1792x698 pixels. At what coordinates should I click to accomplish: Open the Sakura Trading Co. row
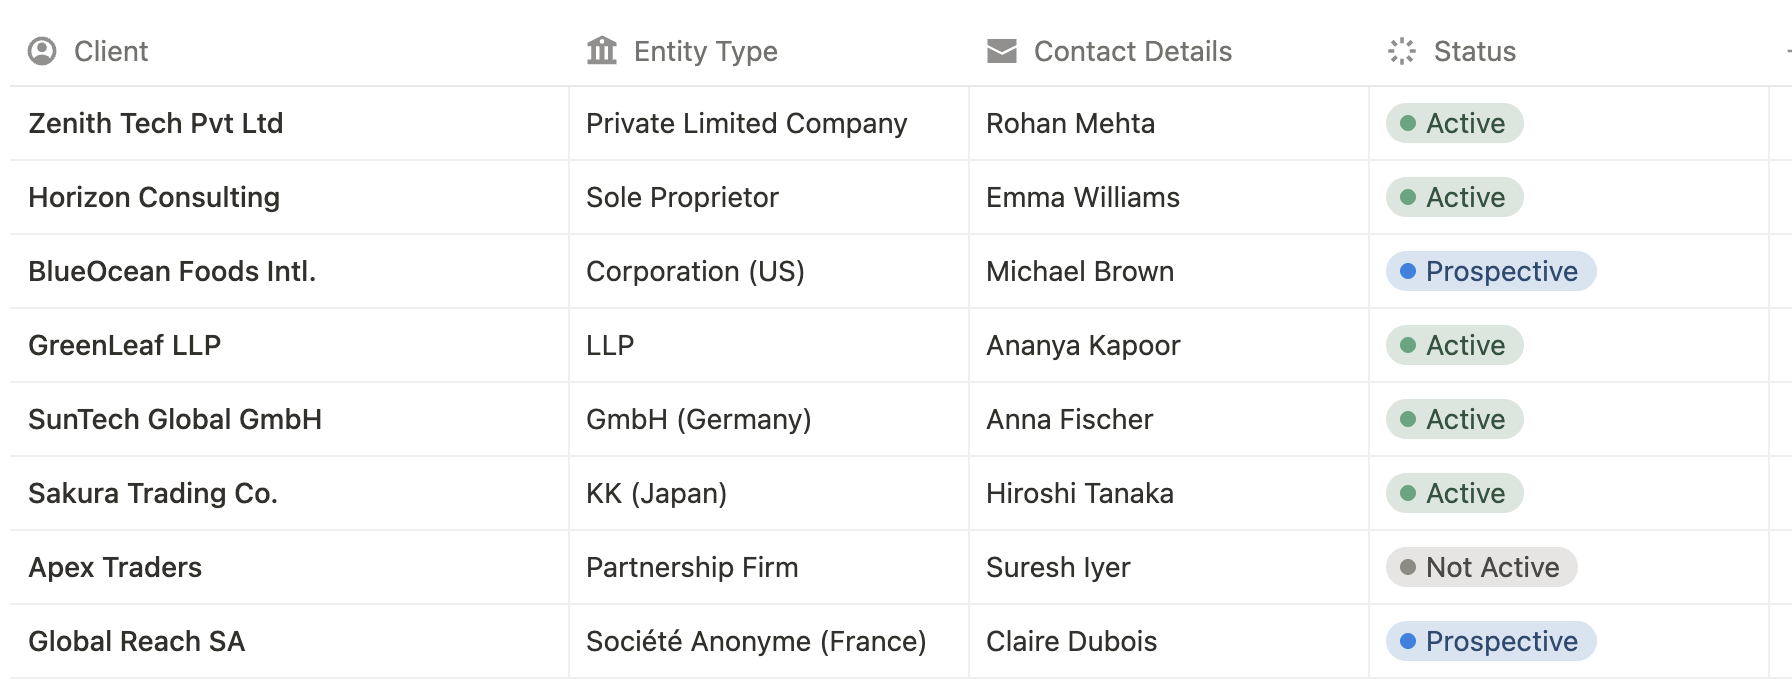153,493
